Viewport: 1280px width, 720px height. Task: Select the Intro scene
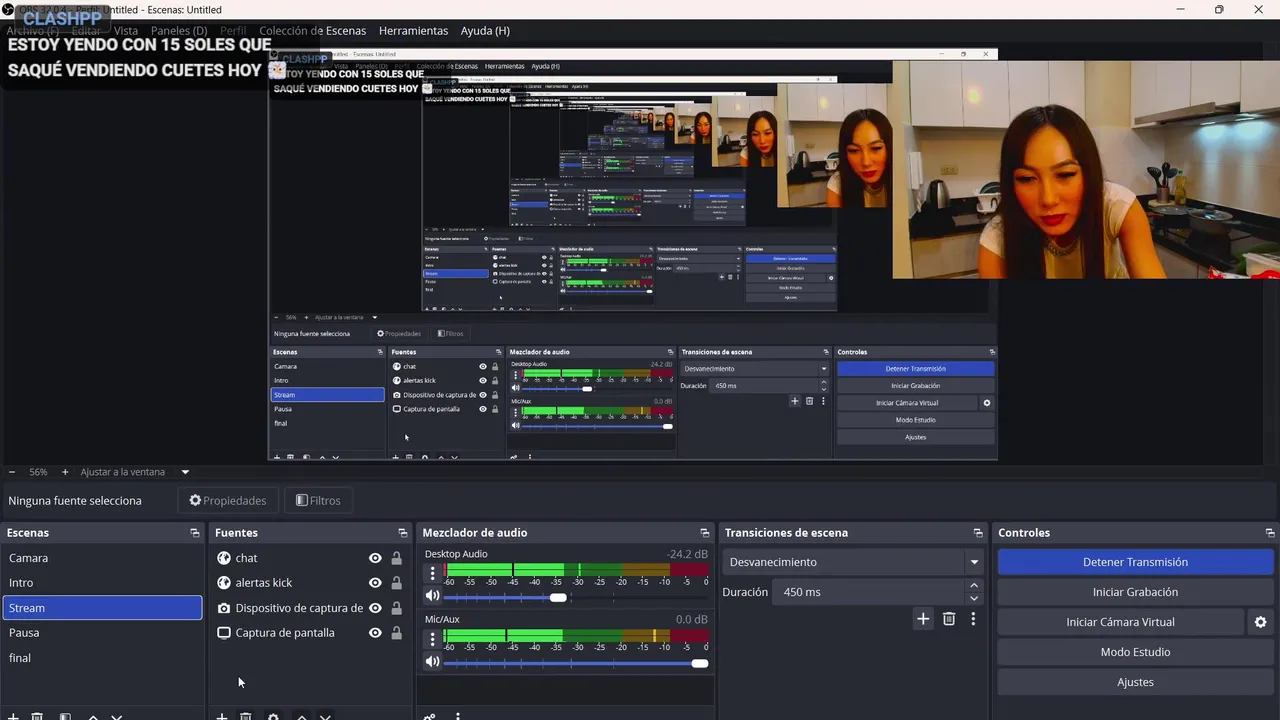click(x=102, y=582)
